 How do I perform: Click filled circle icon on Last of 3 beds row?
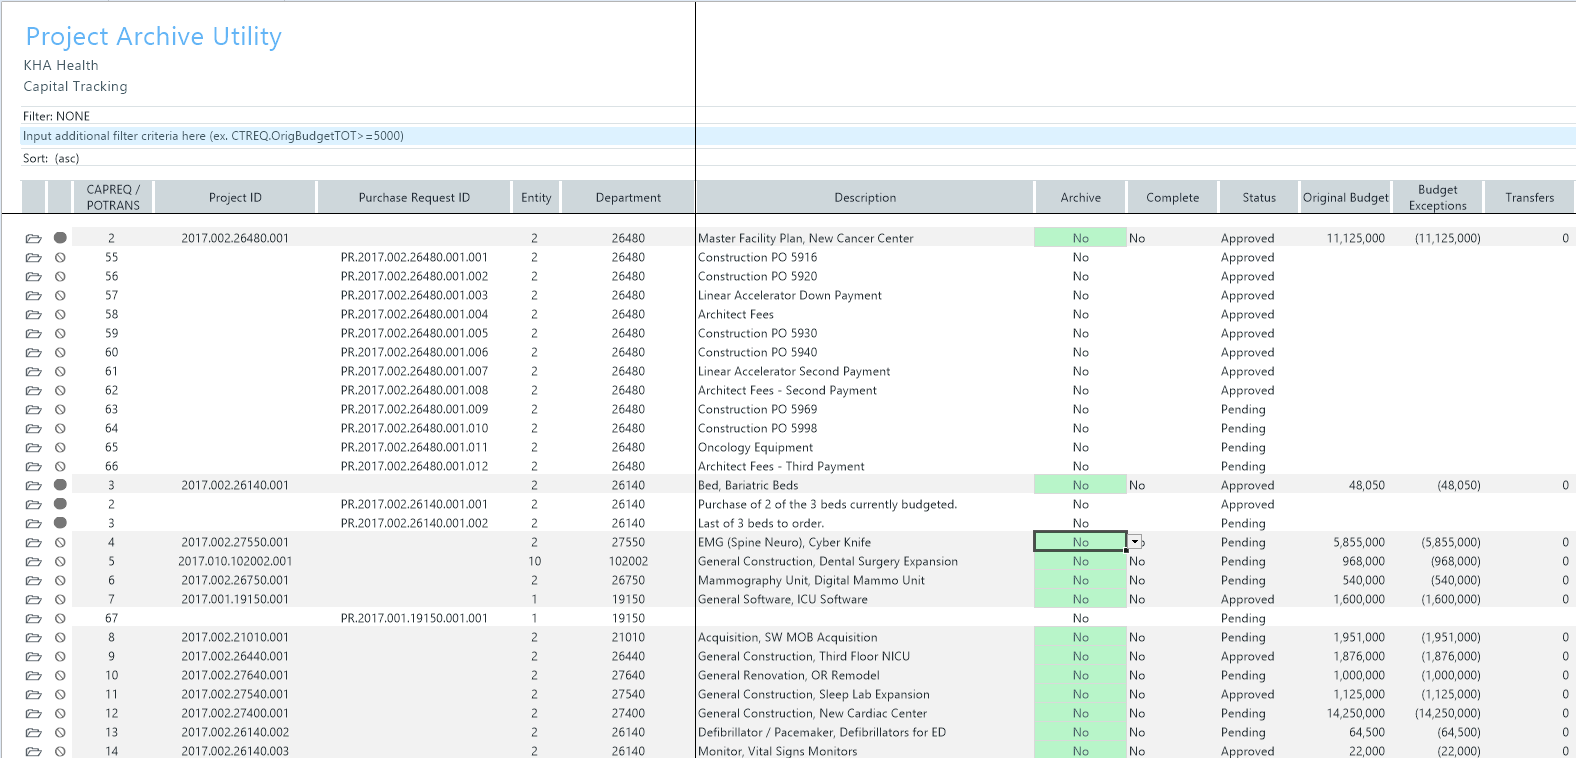coord(60,523)
